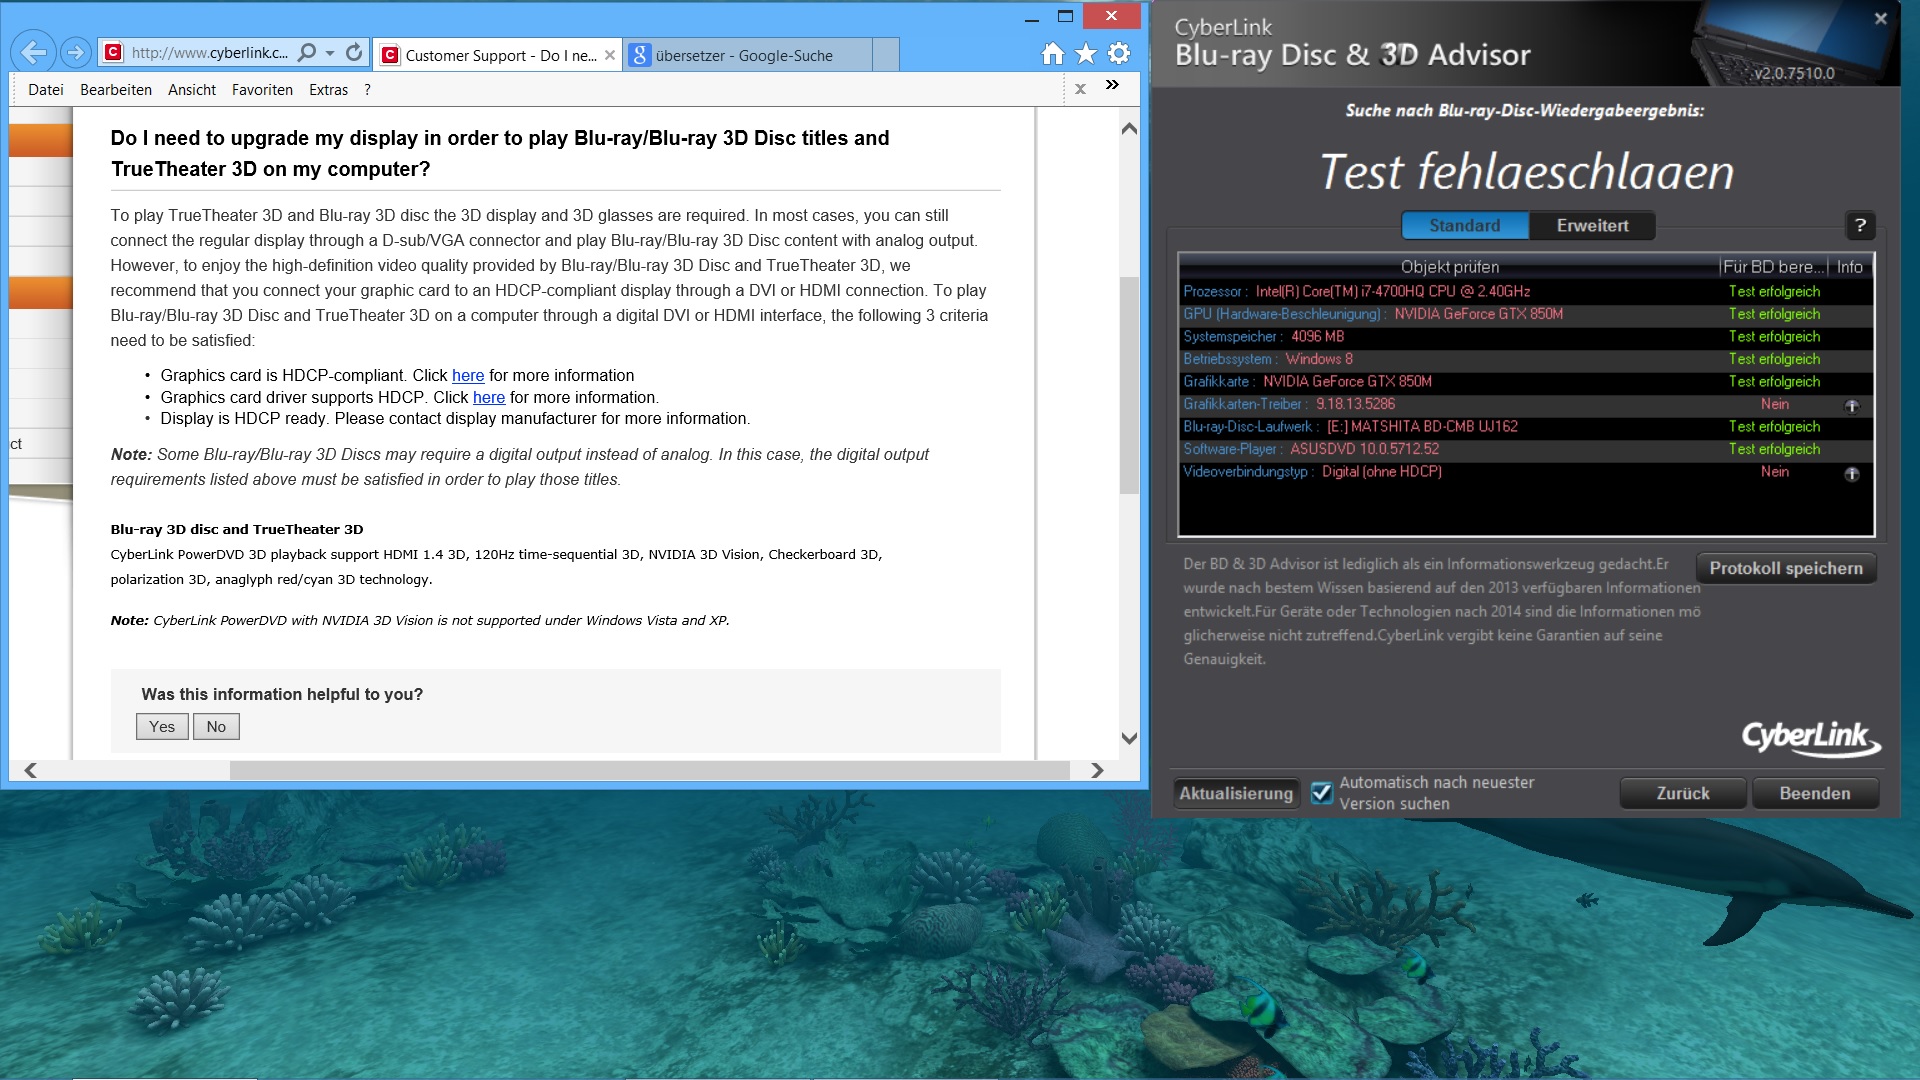Toggle automatic search for newest version checkbox
Viewport: 1920px width, 1080px height.
tap(1322, 793)
